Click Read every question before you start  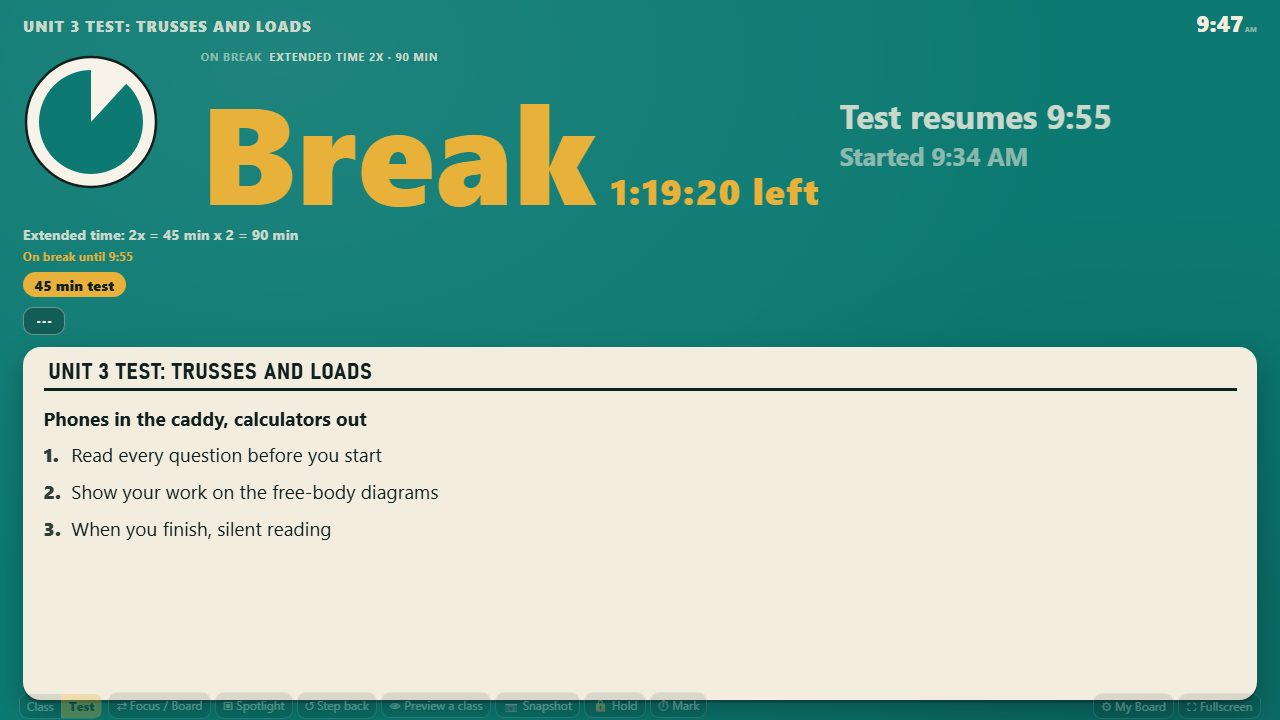(x=226, y=456)
